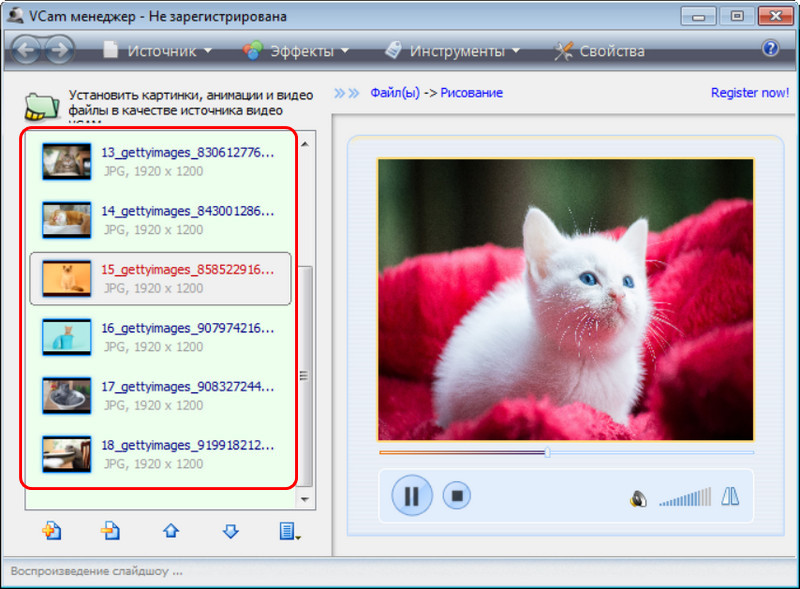Go back with the left arrow button
Viewport: 800px width, 589px height.
(26, 50)
